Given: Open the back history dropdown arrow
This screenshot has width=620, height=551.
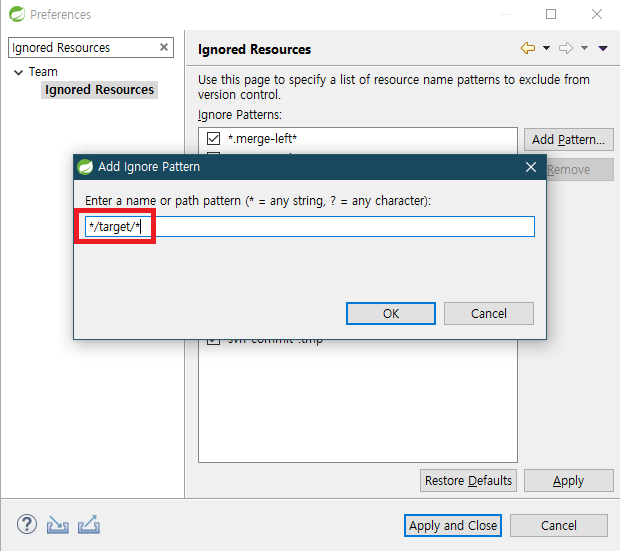Looking at the screenshot, I should (x=546, y=48).
